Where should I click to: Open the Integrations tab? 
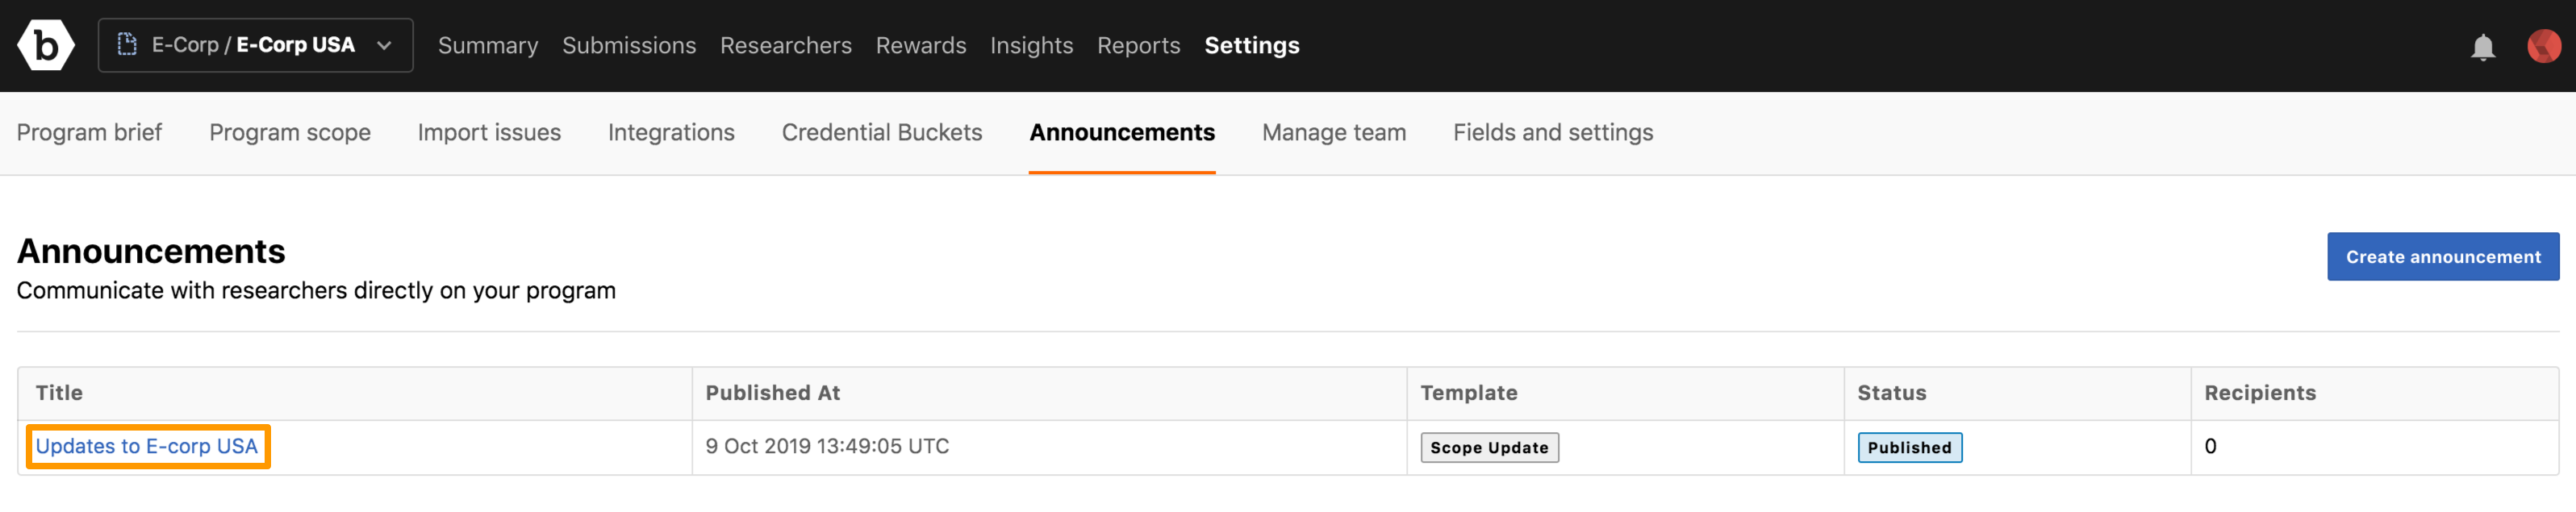pos(671,132)
